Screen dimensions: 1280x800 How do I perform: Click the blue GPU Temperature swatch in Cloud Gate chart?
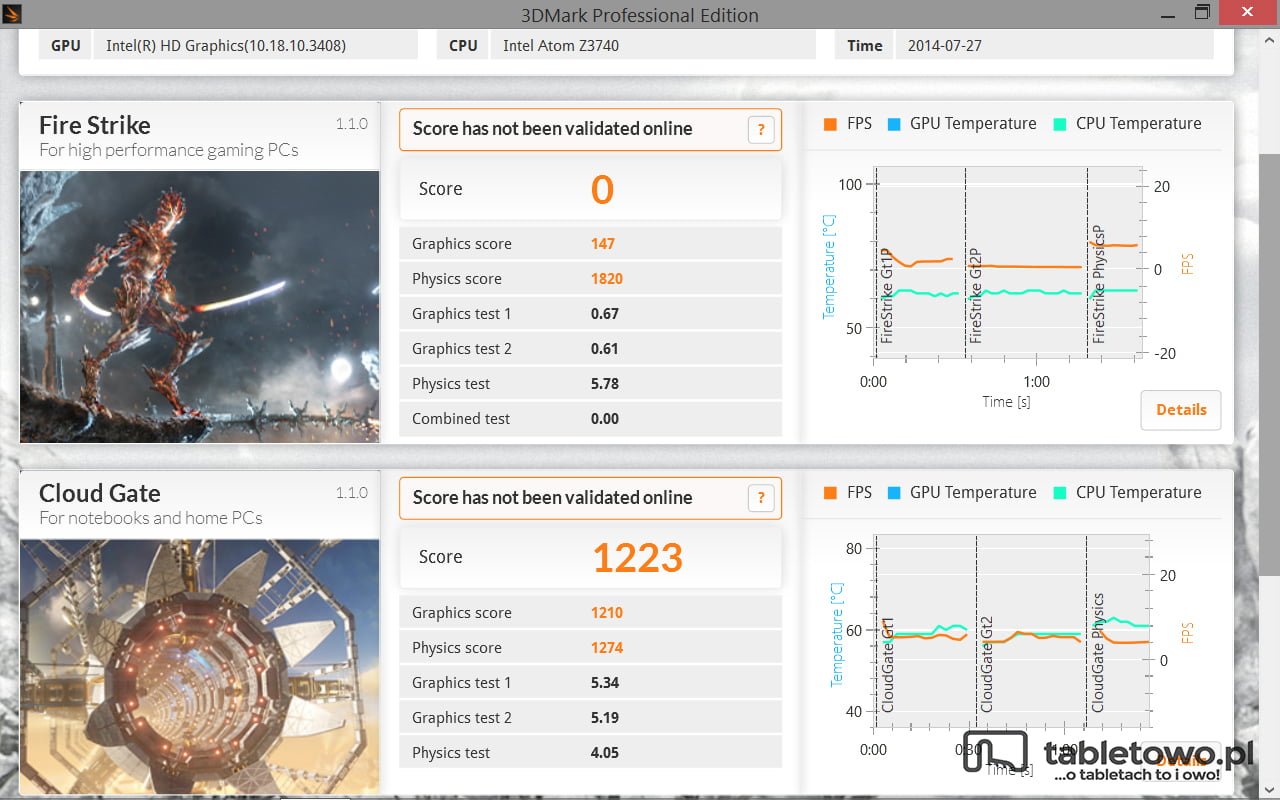(x=894, y=493)
